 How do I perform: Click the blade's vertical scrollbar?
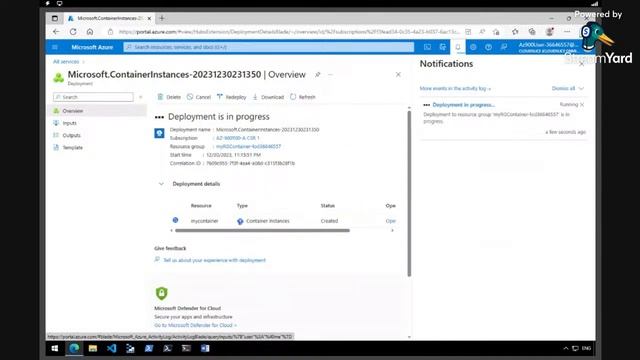pyautogui.click(x=409, y=194)
